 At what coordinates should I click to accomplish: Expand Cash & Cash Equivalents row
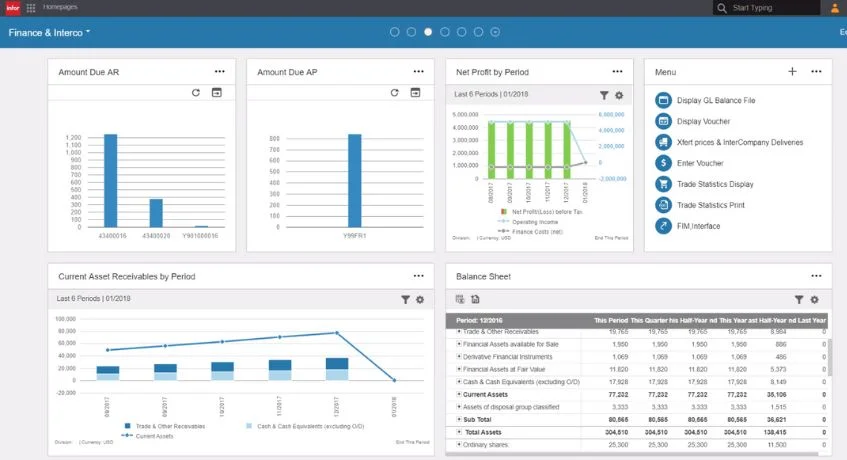click(459, 382)
